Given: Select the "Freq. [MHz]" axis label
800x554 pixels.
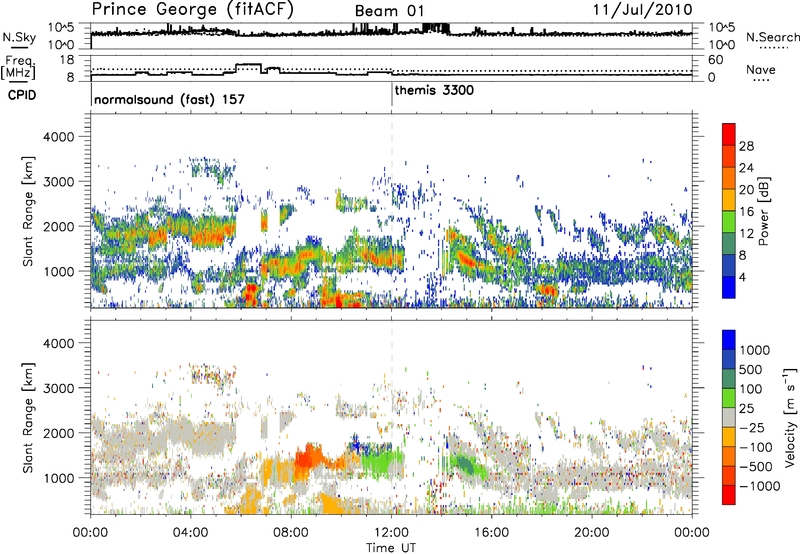Looking at the screenshot, I should pos(19,68).
